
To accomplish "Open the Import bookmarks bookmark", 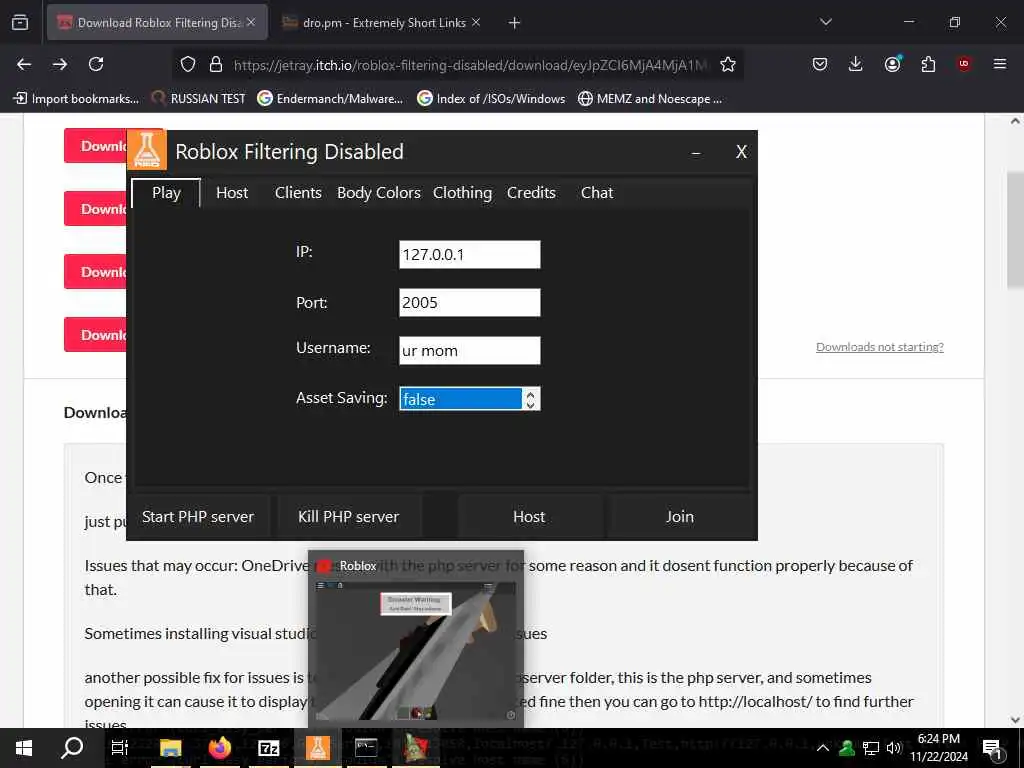I will pos(76,99).
